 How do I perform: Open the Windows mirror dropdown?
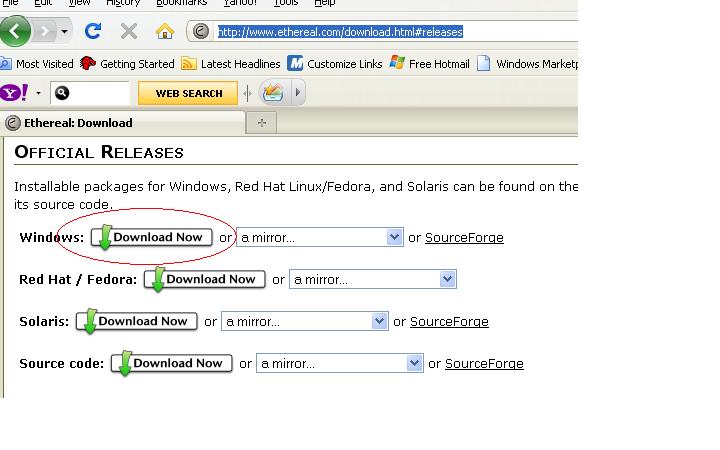click(x=320, y=237)
